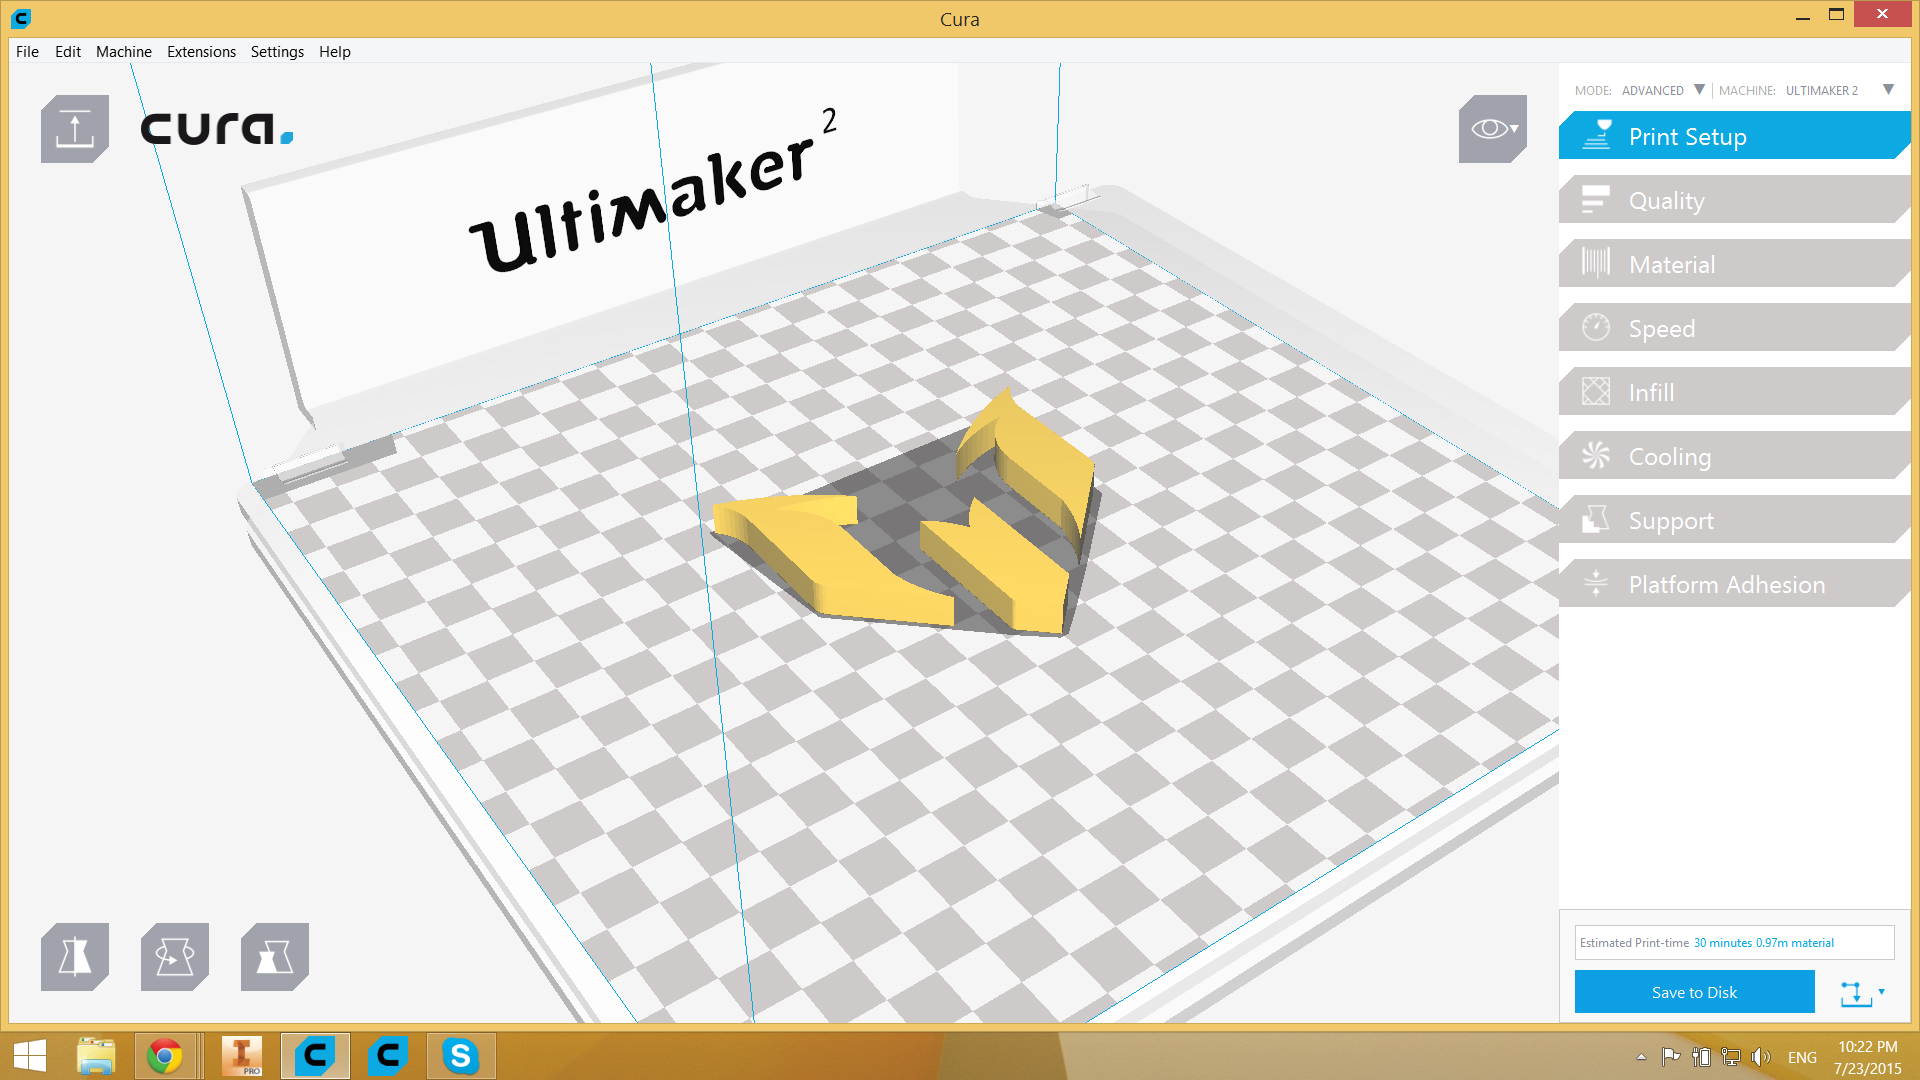Select the middle transform tool with arrows

(175, 957)
